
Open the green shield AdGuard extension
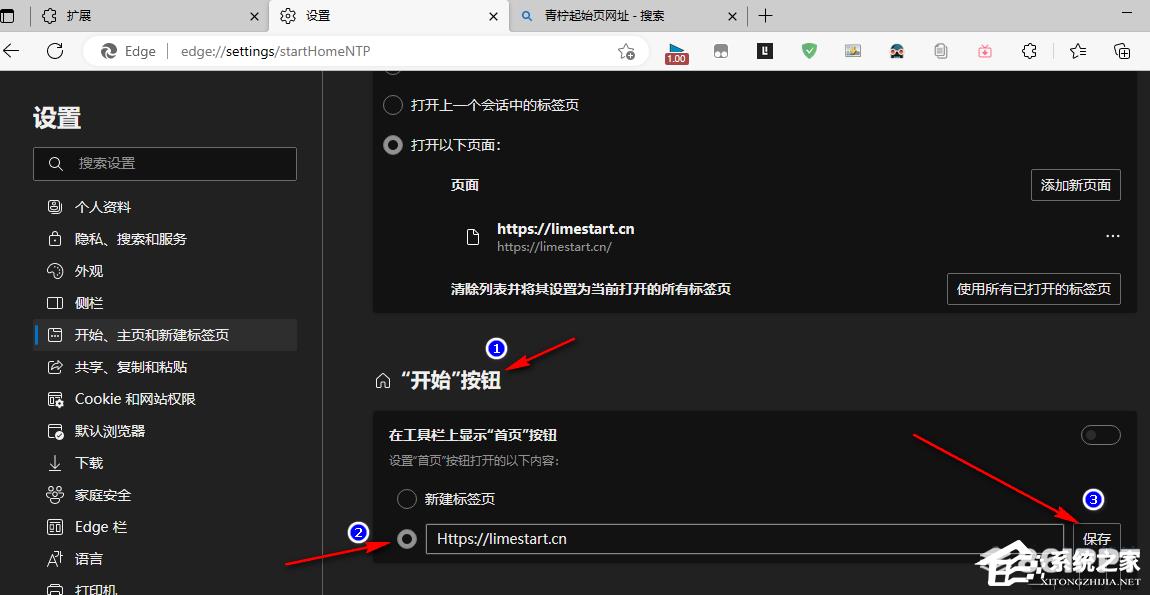click(809, 51)
